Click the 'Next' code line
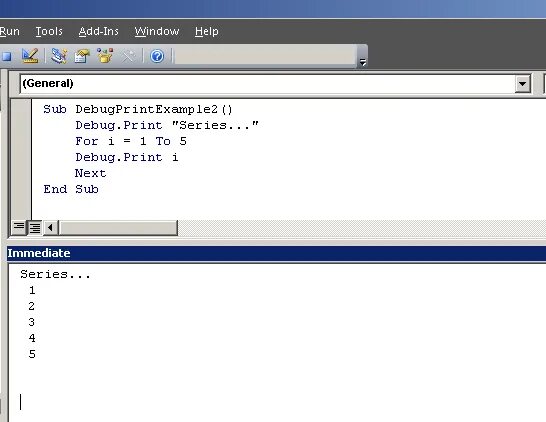The image size is (546, 422). tap(91, 173)
